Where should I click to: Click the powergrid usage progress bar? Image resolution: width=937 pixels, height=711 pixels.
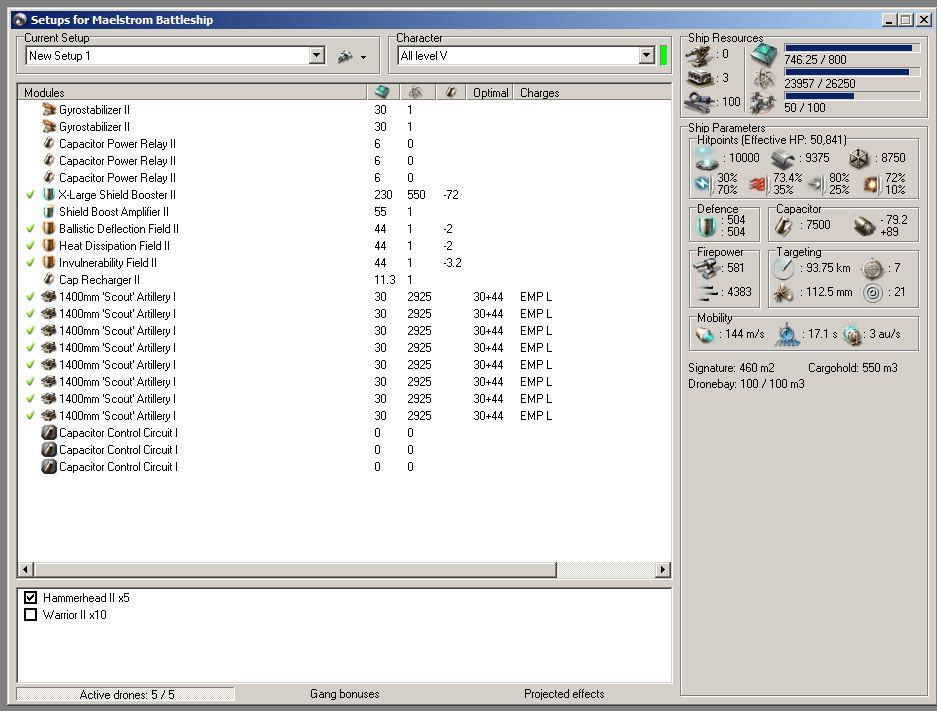coord(852,72)
